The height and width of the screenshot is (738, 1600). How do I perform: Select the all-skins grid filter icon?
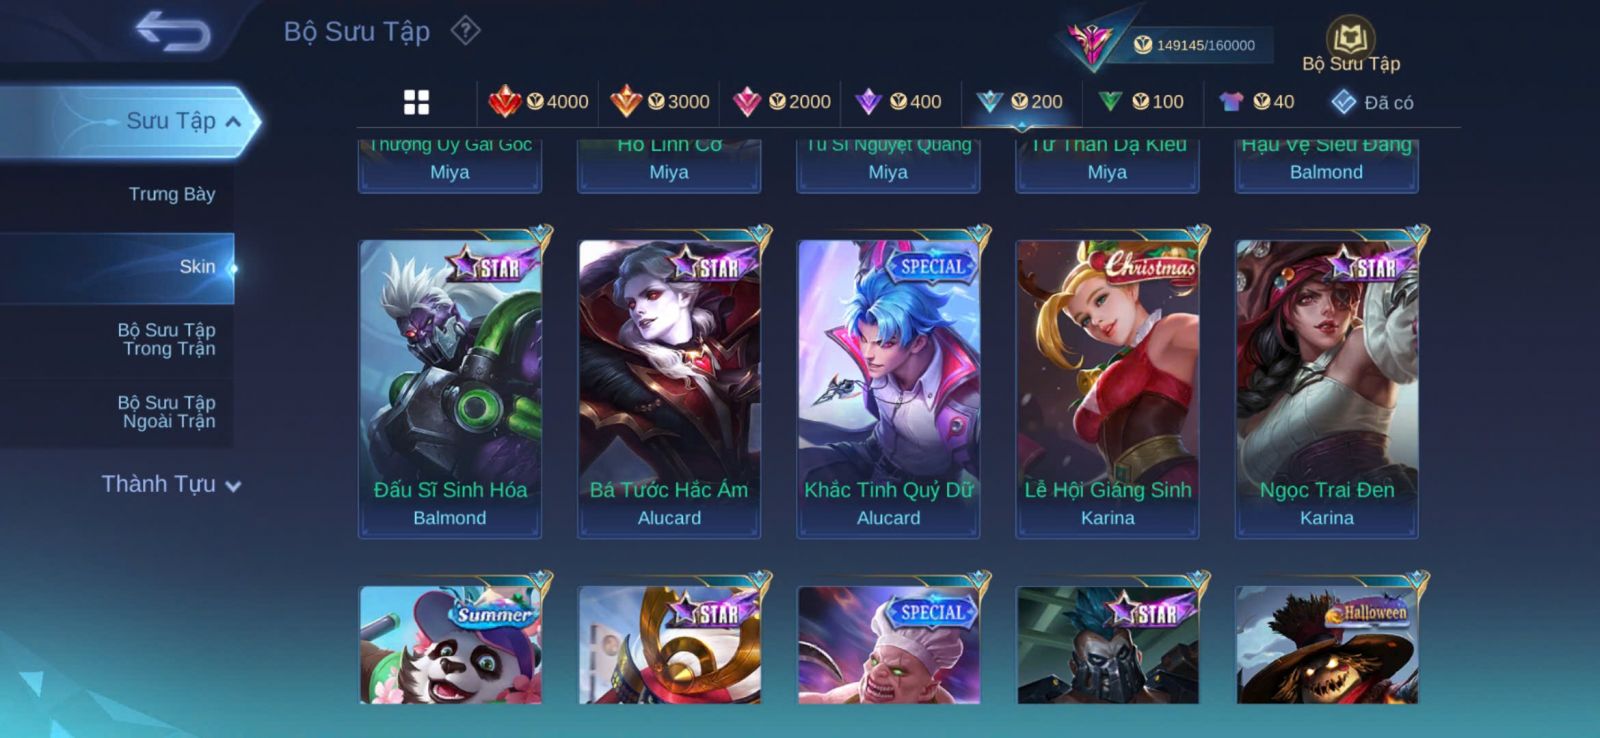click(x=416, y=102)
